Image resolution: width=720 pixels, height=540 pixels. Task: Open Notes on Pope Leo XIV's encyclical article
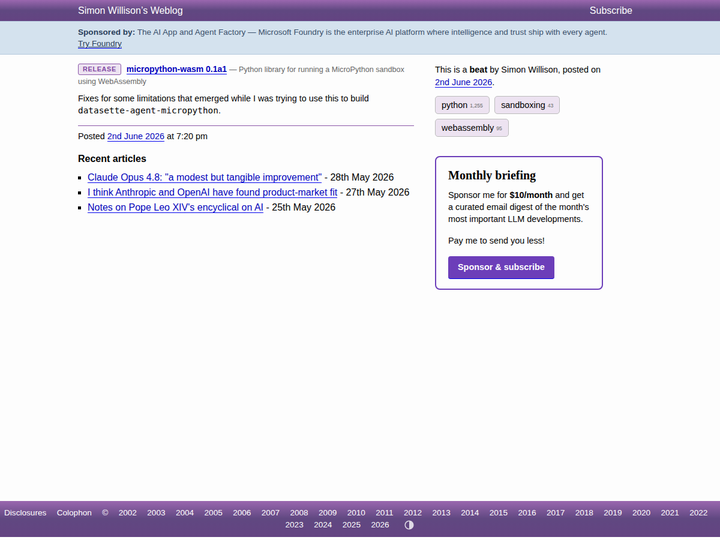[x=175, y=208]
